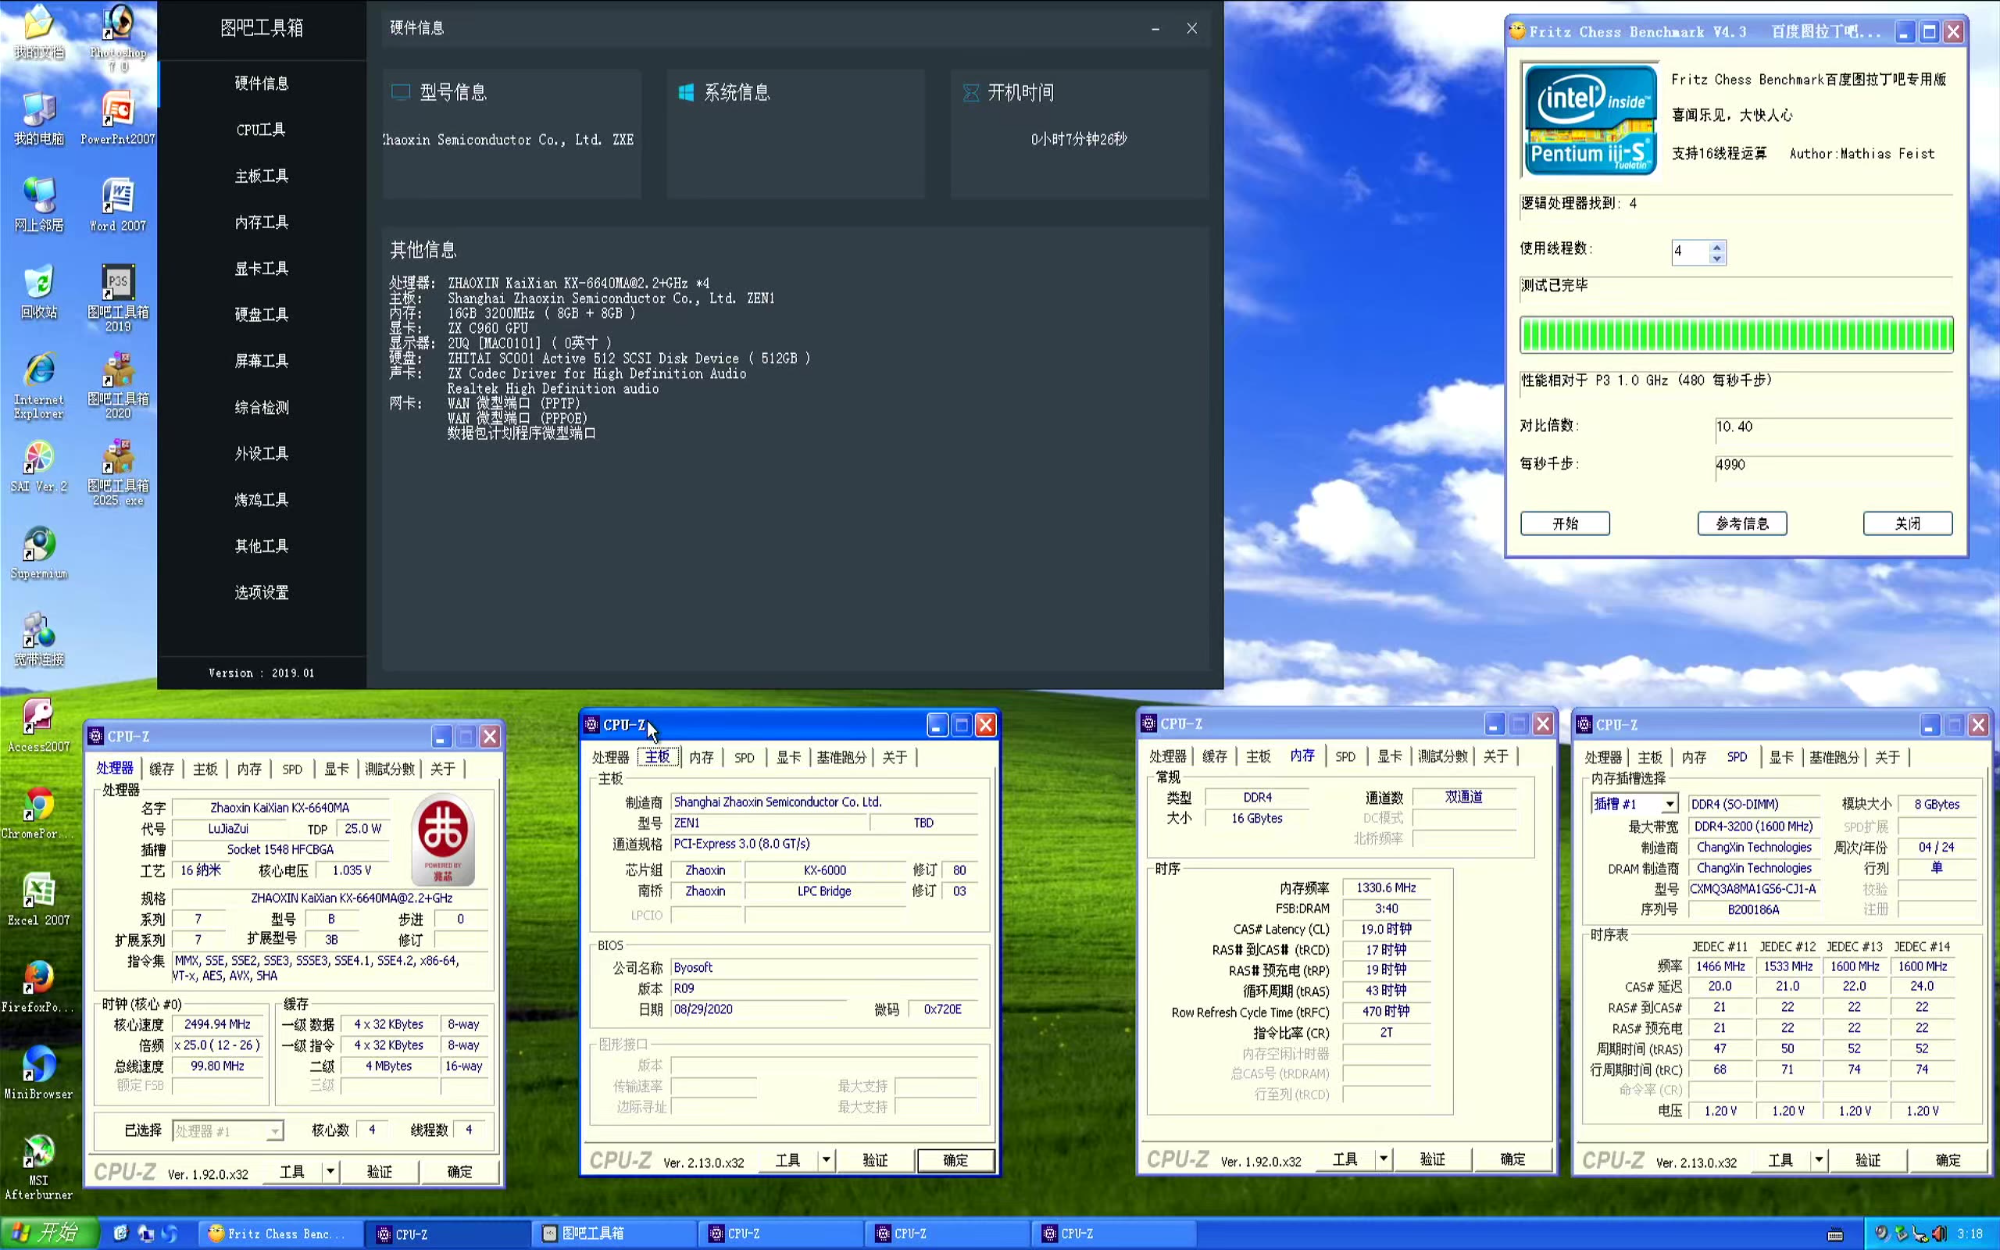Viewport: 2000px width, 1250px height.
Task: Select 选项设置 in sidebar
Action: (x=261, y=593)
